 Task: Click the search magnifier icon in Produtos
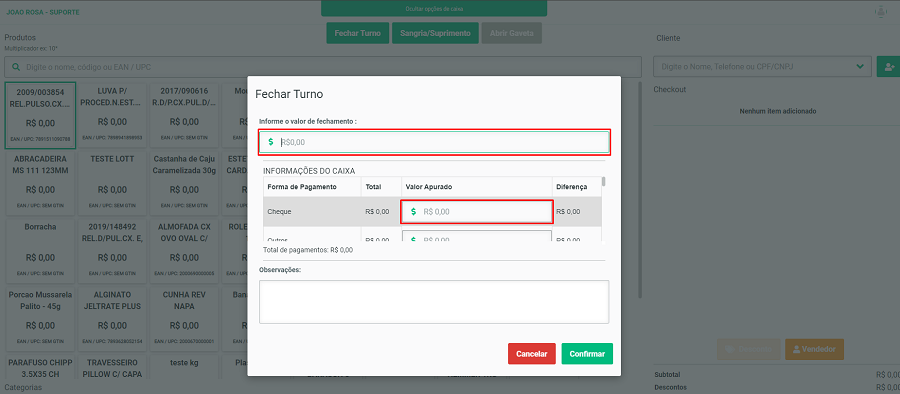tap(15, 67)
